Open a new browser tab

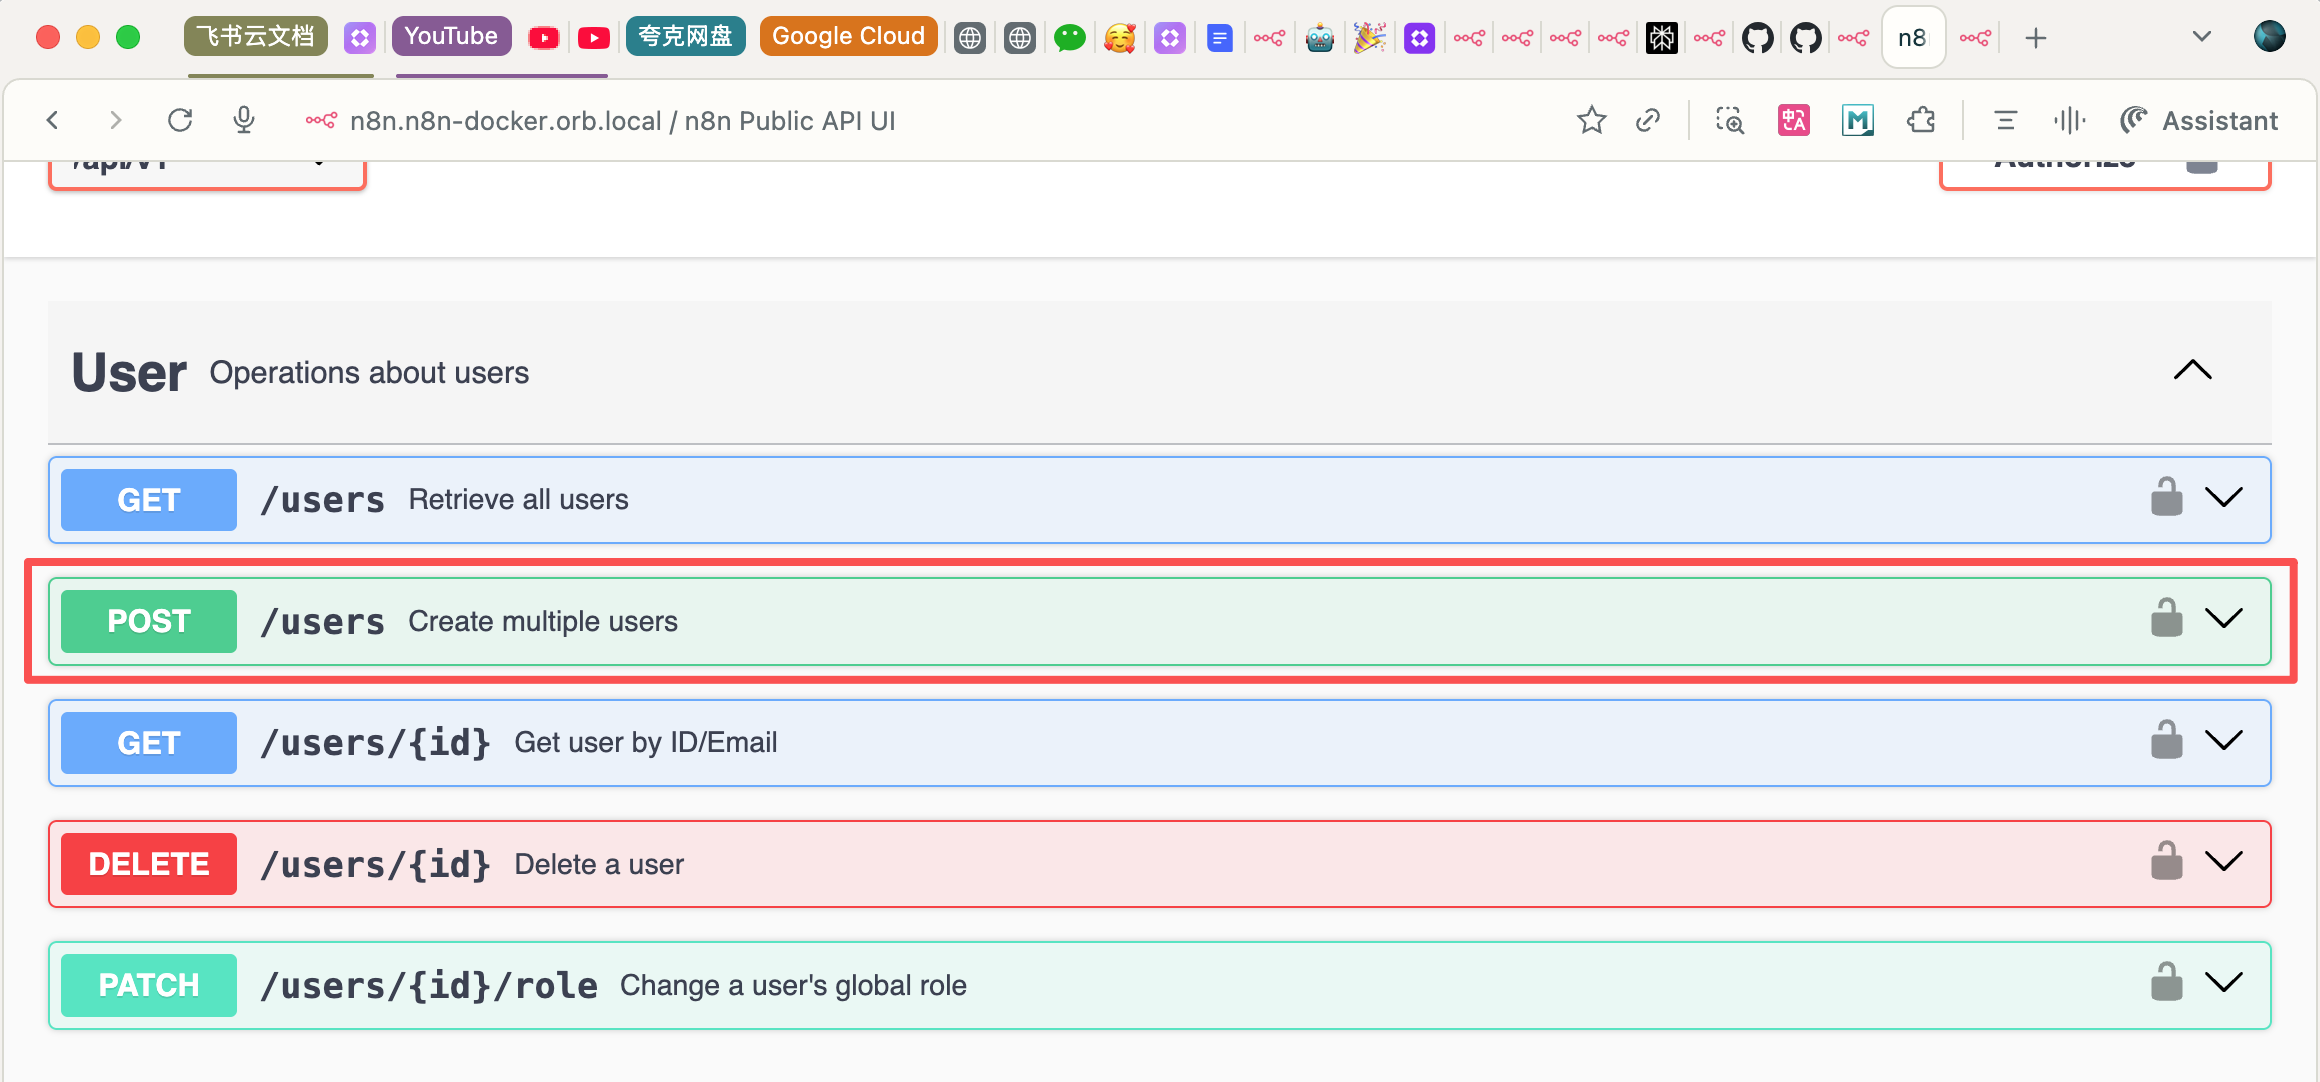(x=2035, y=38)
